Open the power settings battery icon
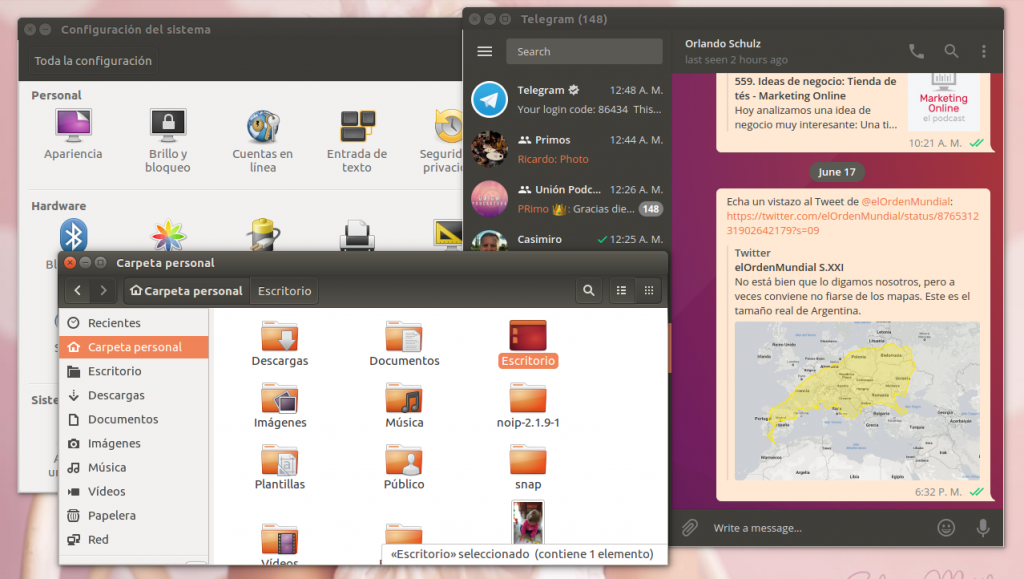Image resolution: width=1024 pixels, height=579 pixels. point(263,236)
